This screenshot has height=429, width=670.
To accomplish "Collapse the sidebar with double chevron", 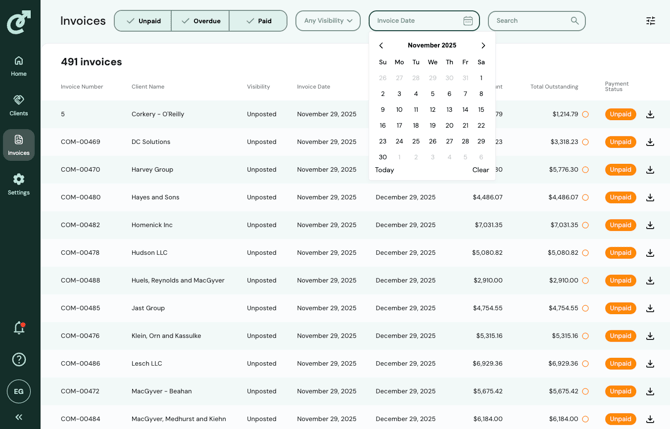I will 19,417.
